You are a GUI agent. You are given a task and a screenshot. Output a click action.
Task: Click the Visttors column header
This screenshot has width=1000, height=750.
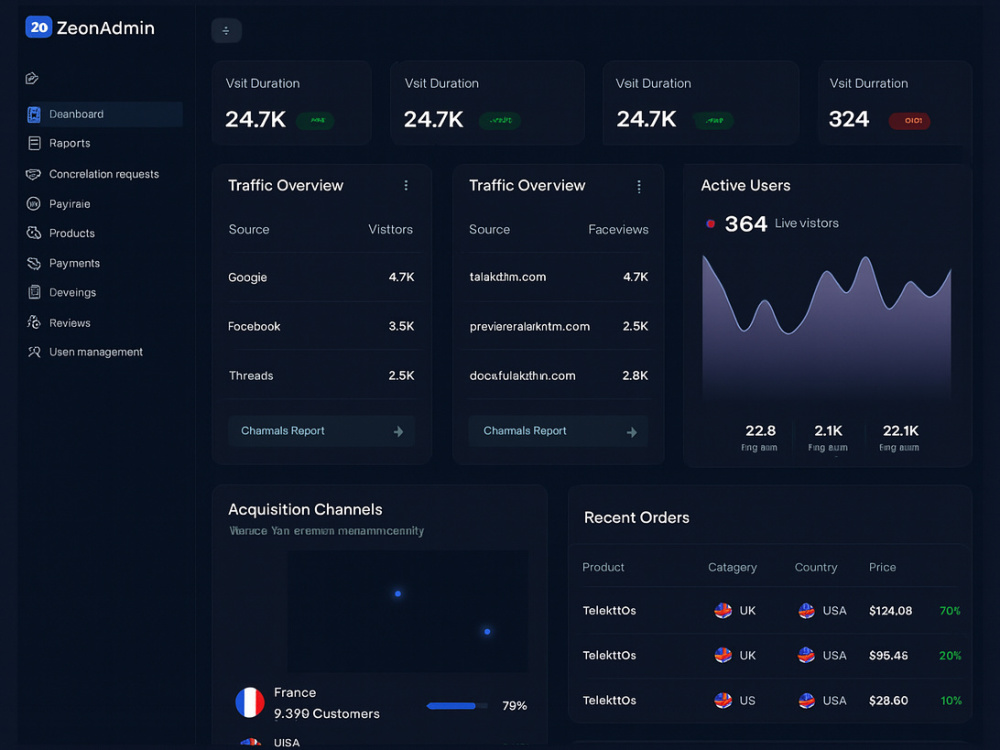[390, 230]
